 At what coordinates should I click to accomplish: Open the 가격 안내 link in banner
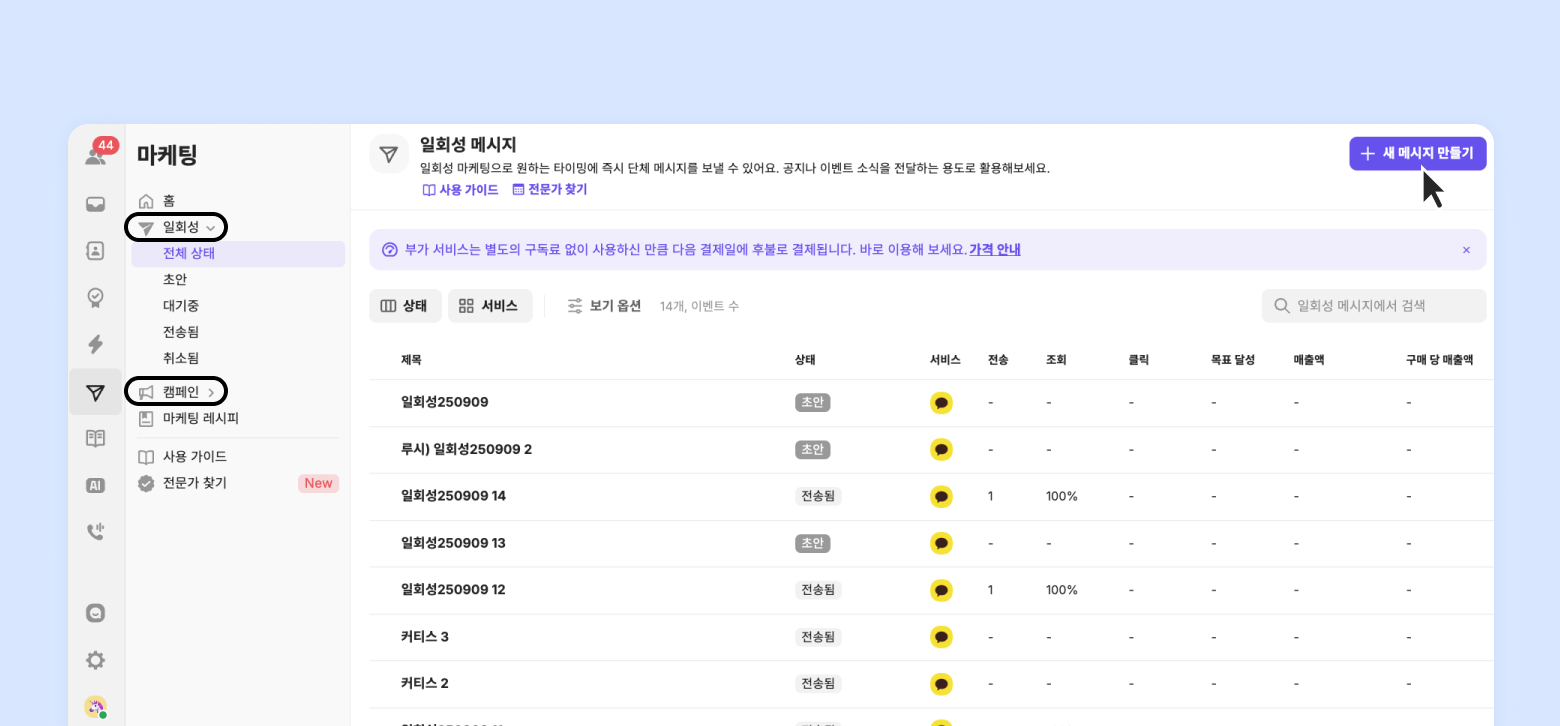click(995, 250)
